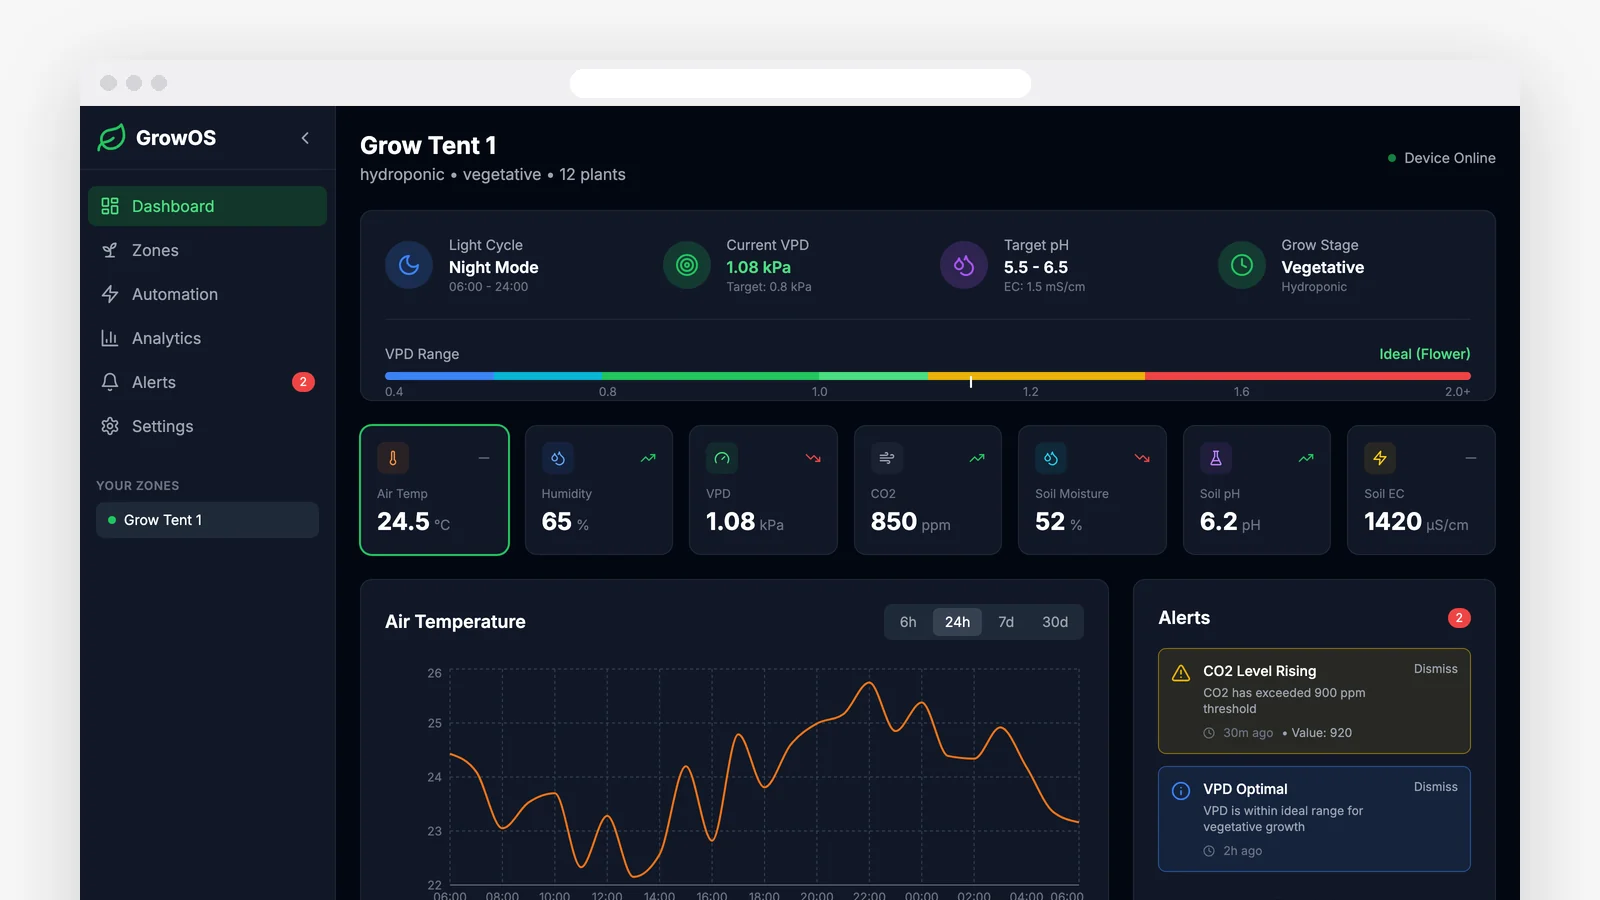Click the Current VPD target icon
This screenshot has width=1600, height=900.
(x=687, y=265)
